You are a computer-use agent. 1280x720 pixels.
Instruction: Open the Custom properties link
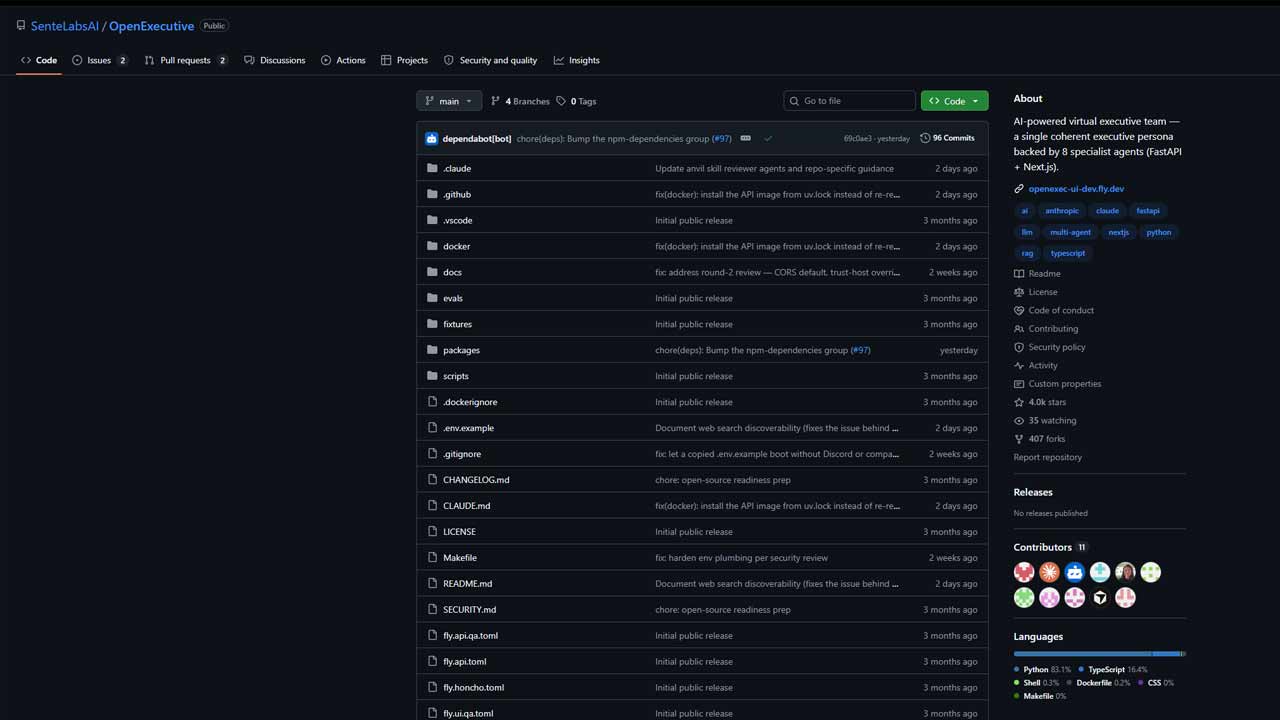point(1065,384)
